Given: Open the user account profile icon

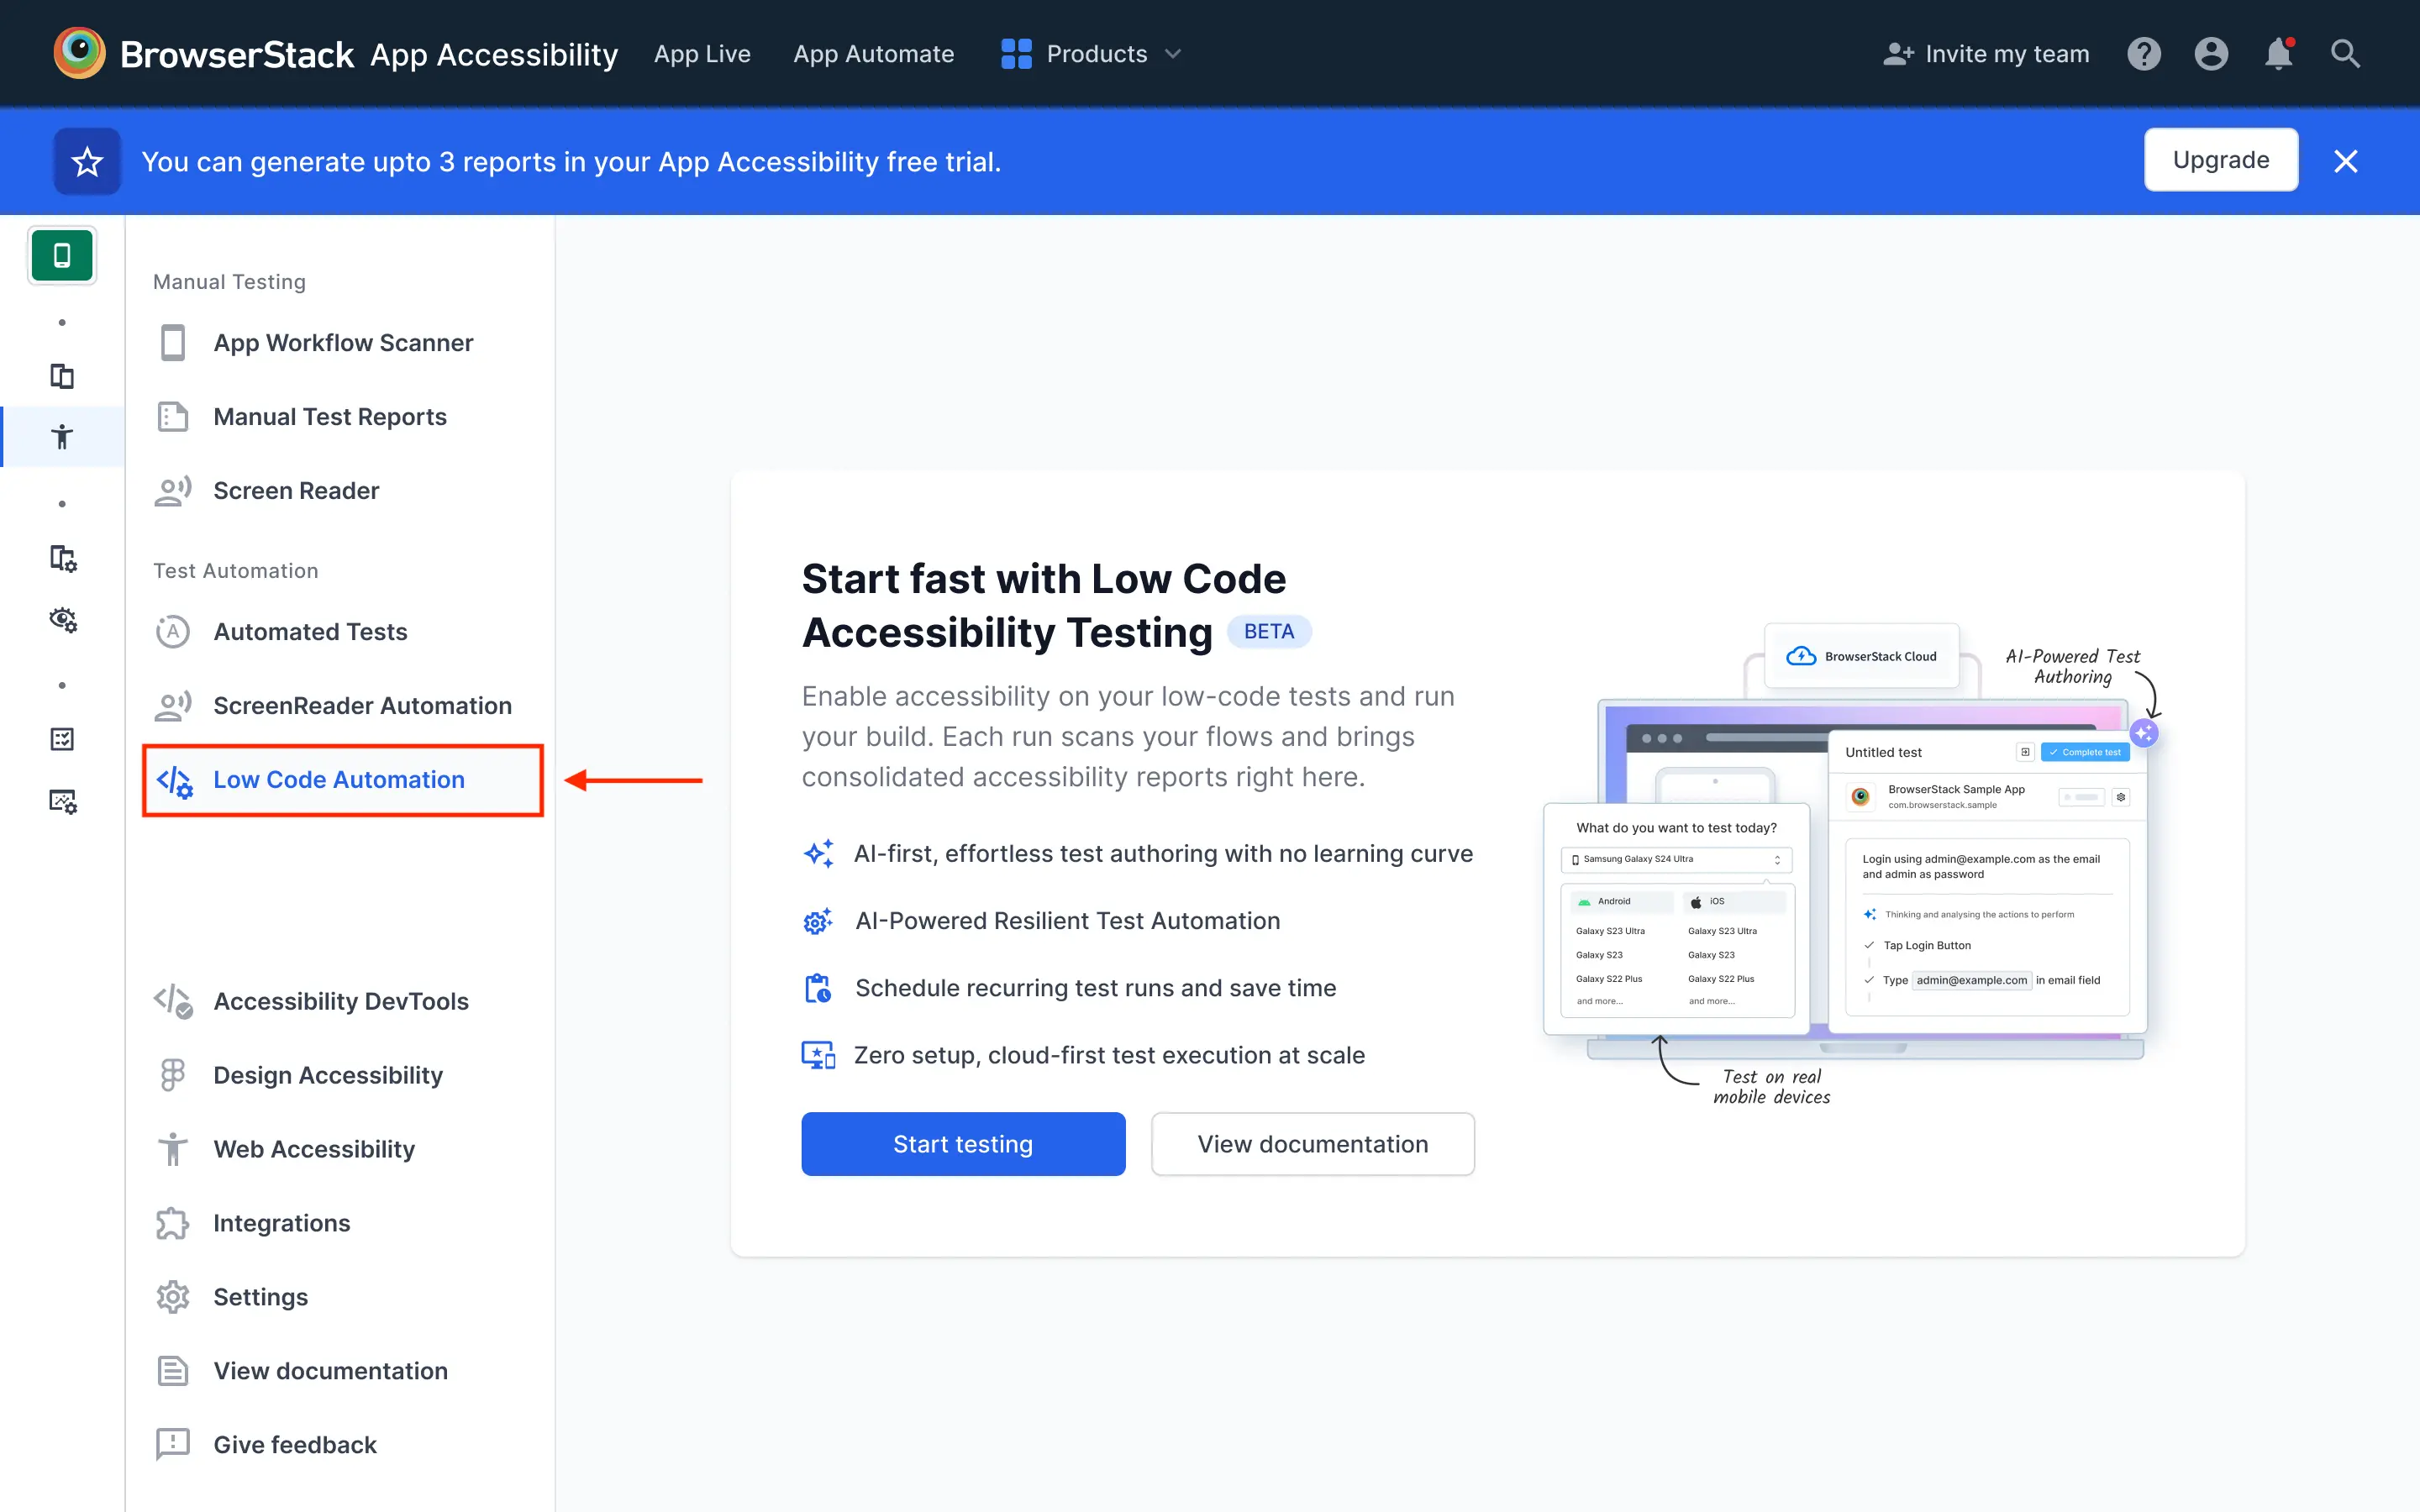Looking at the screenshot, I should coord(2211,54).
